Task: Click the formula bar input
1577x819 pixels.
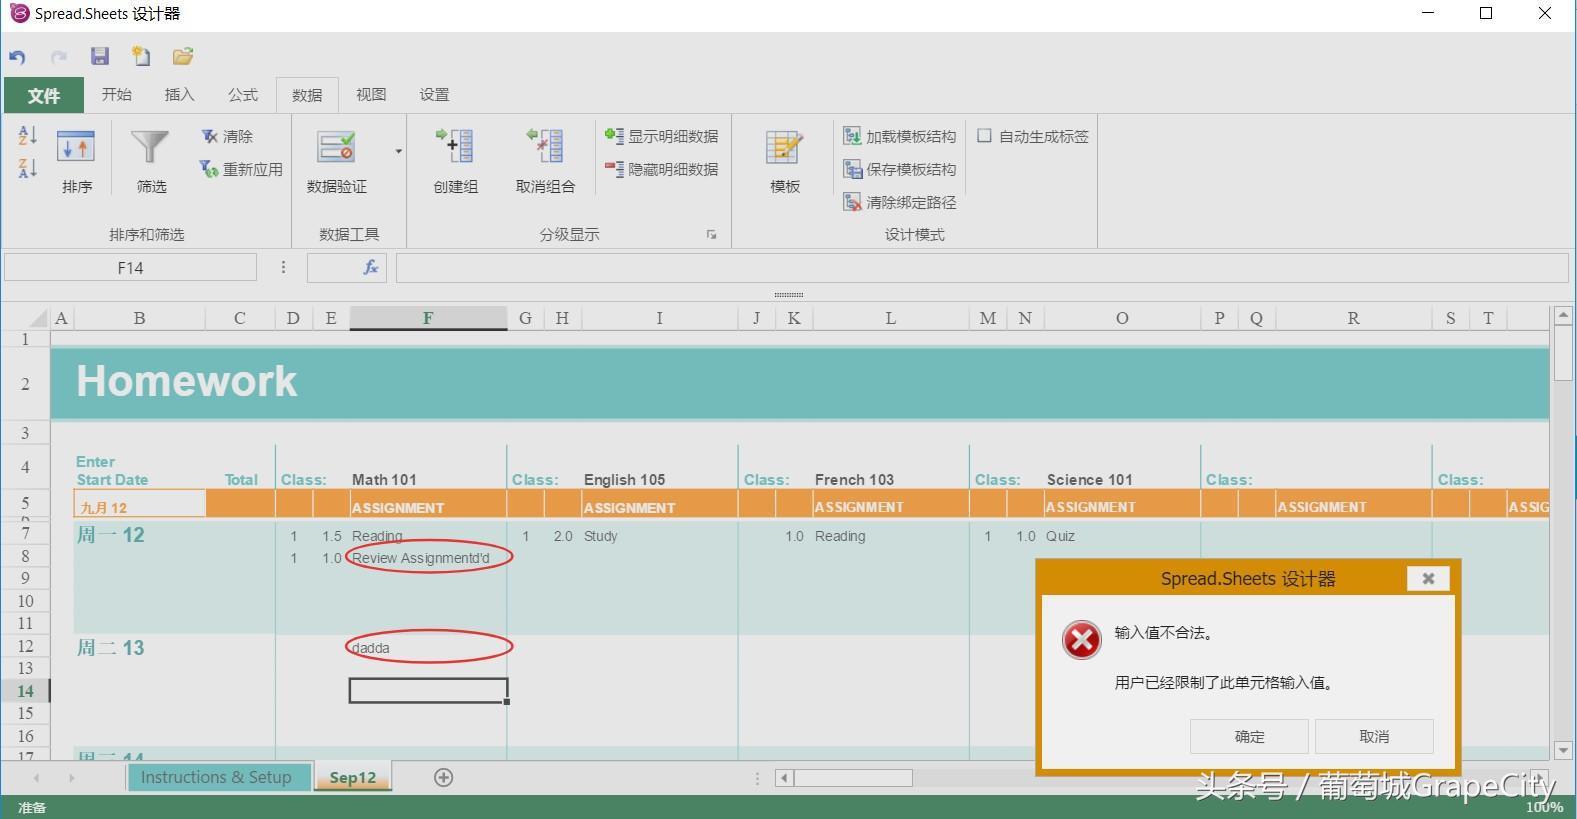Action: [982, 268]
